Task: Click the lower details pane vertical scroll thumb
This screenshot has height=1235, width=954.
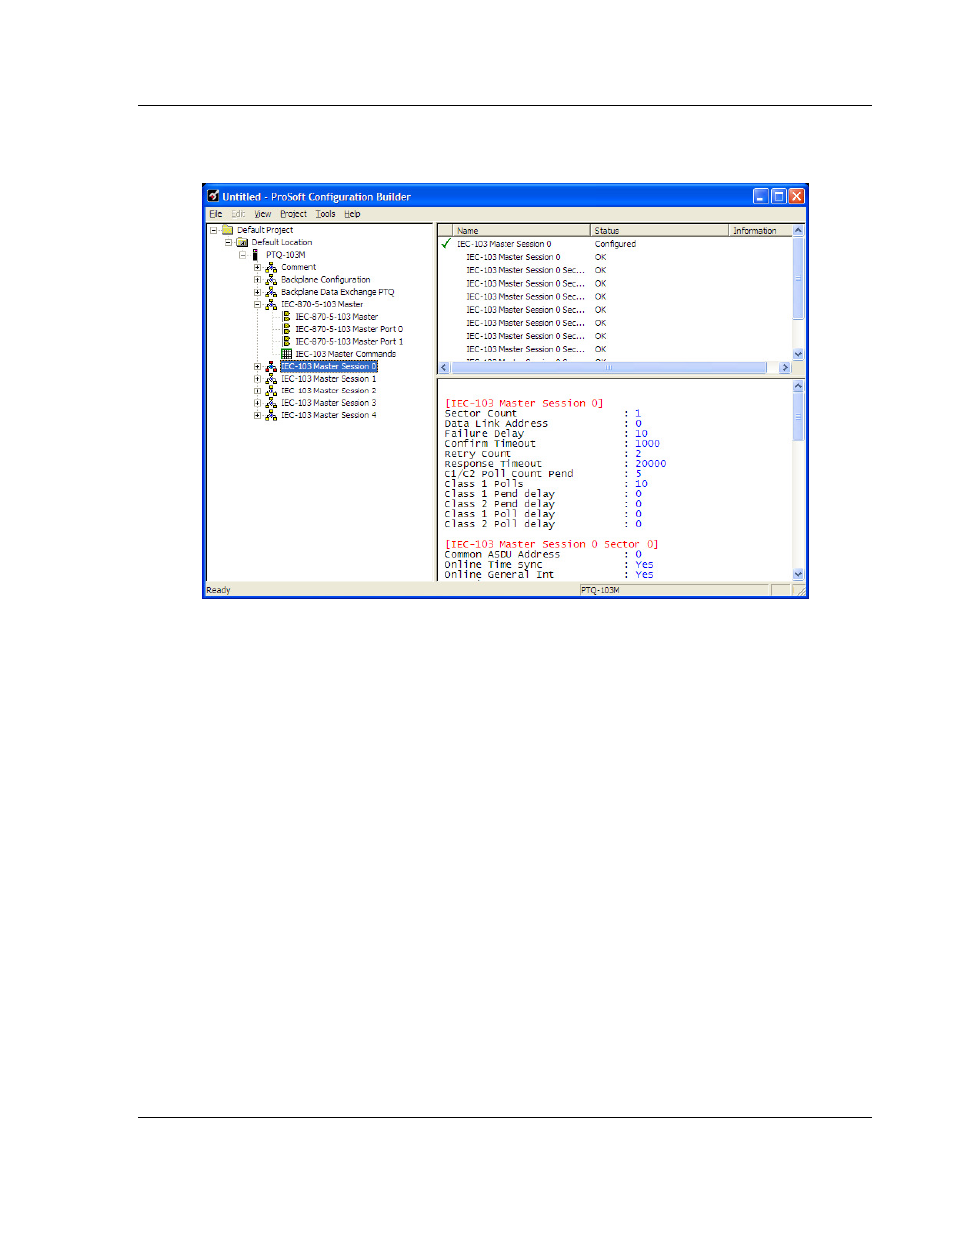Action: click(x=798, y=416)
